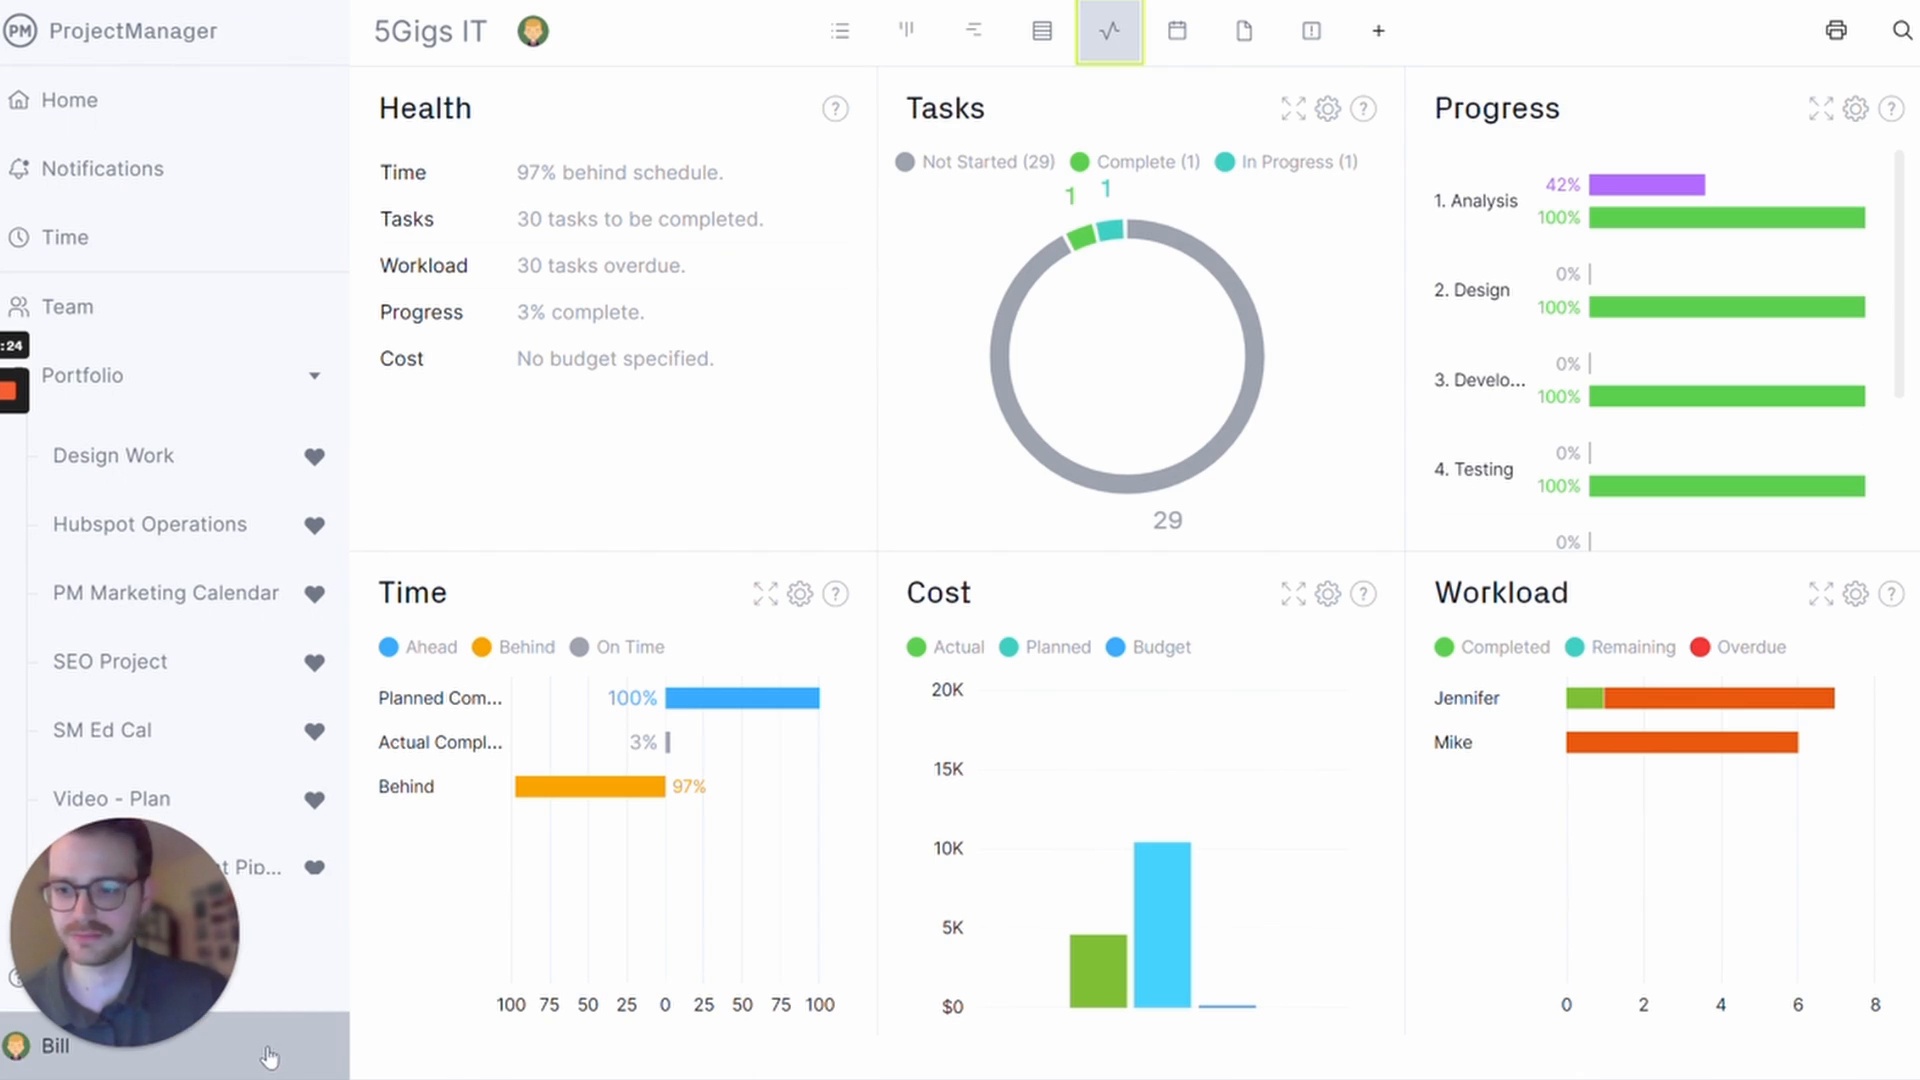Open the SEO Project

[110, 662]
